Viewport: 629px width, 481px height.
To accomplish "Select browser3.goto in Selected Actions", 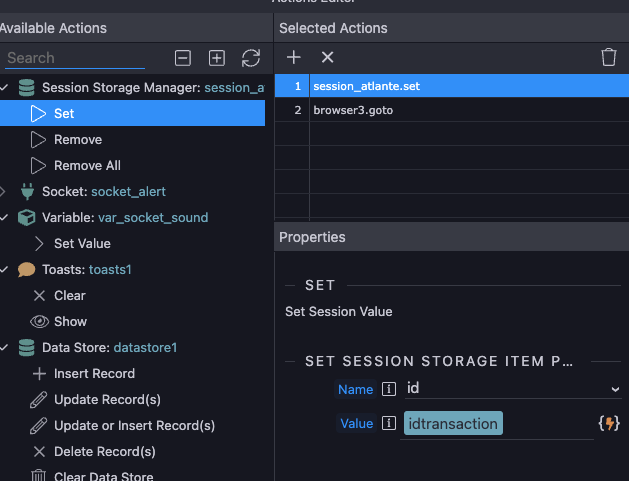I will click(x=452, y=110).
